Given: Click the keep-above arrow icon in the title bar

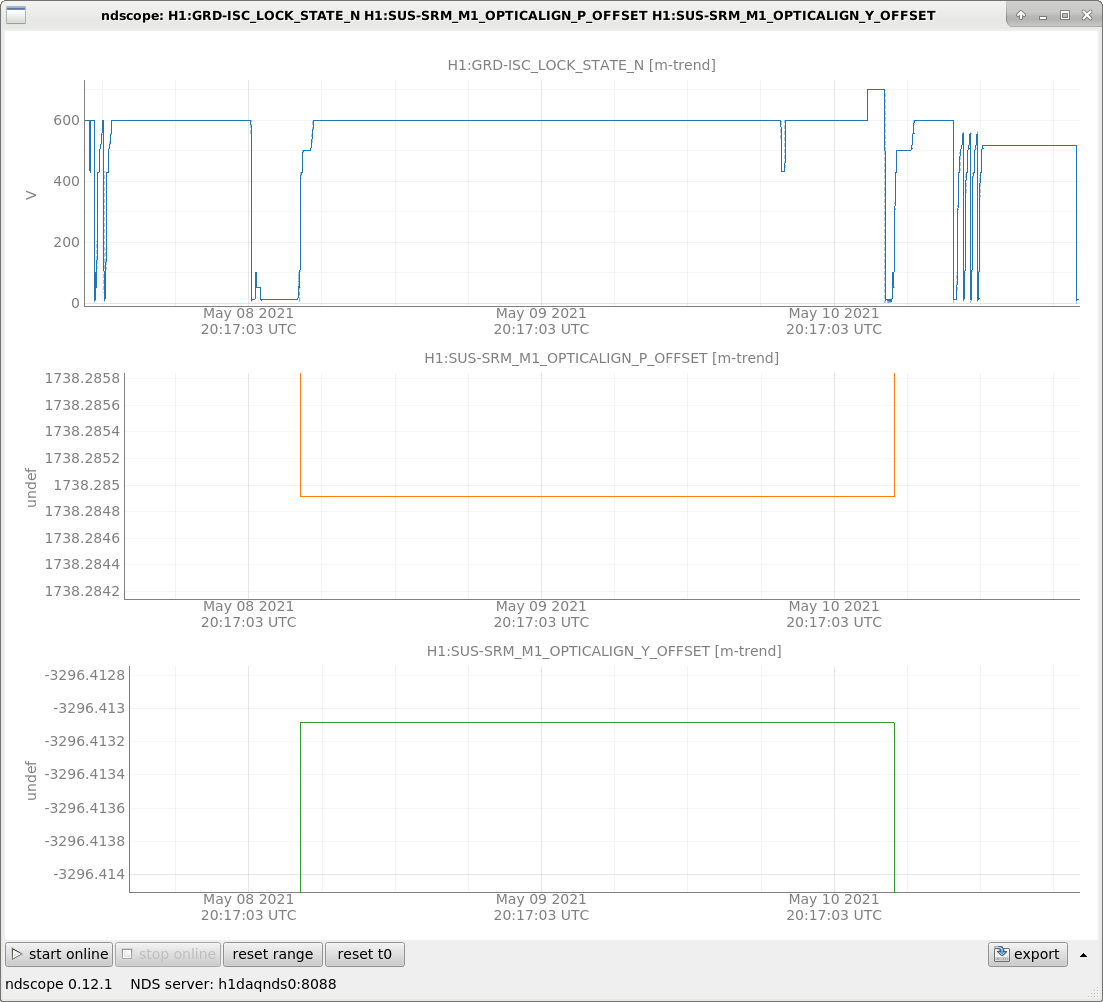Looking at the screenshot, I should [1021, 15].
